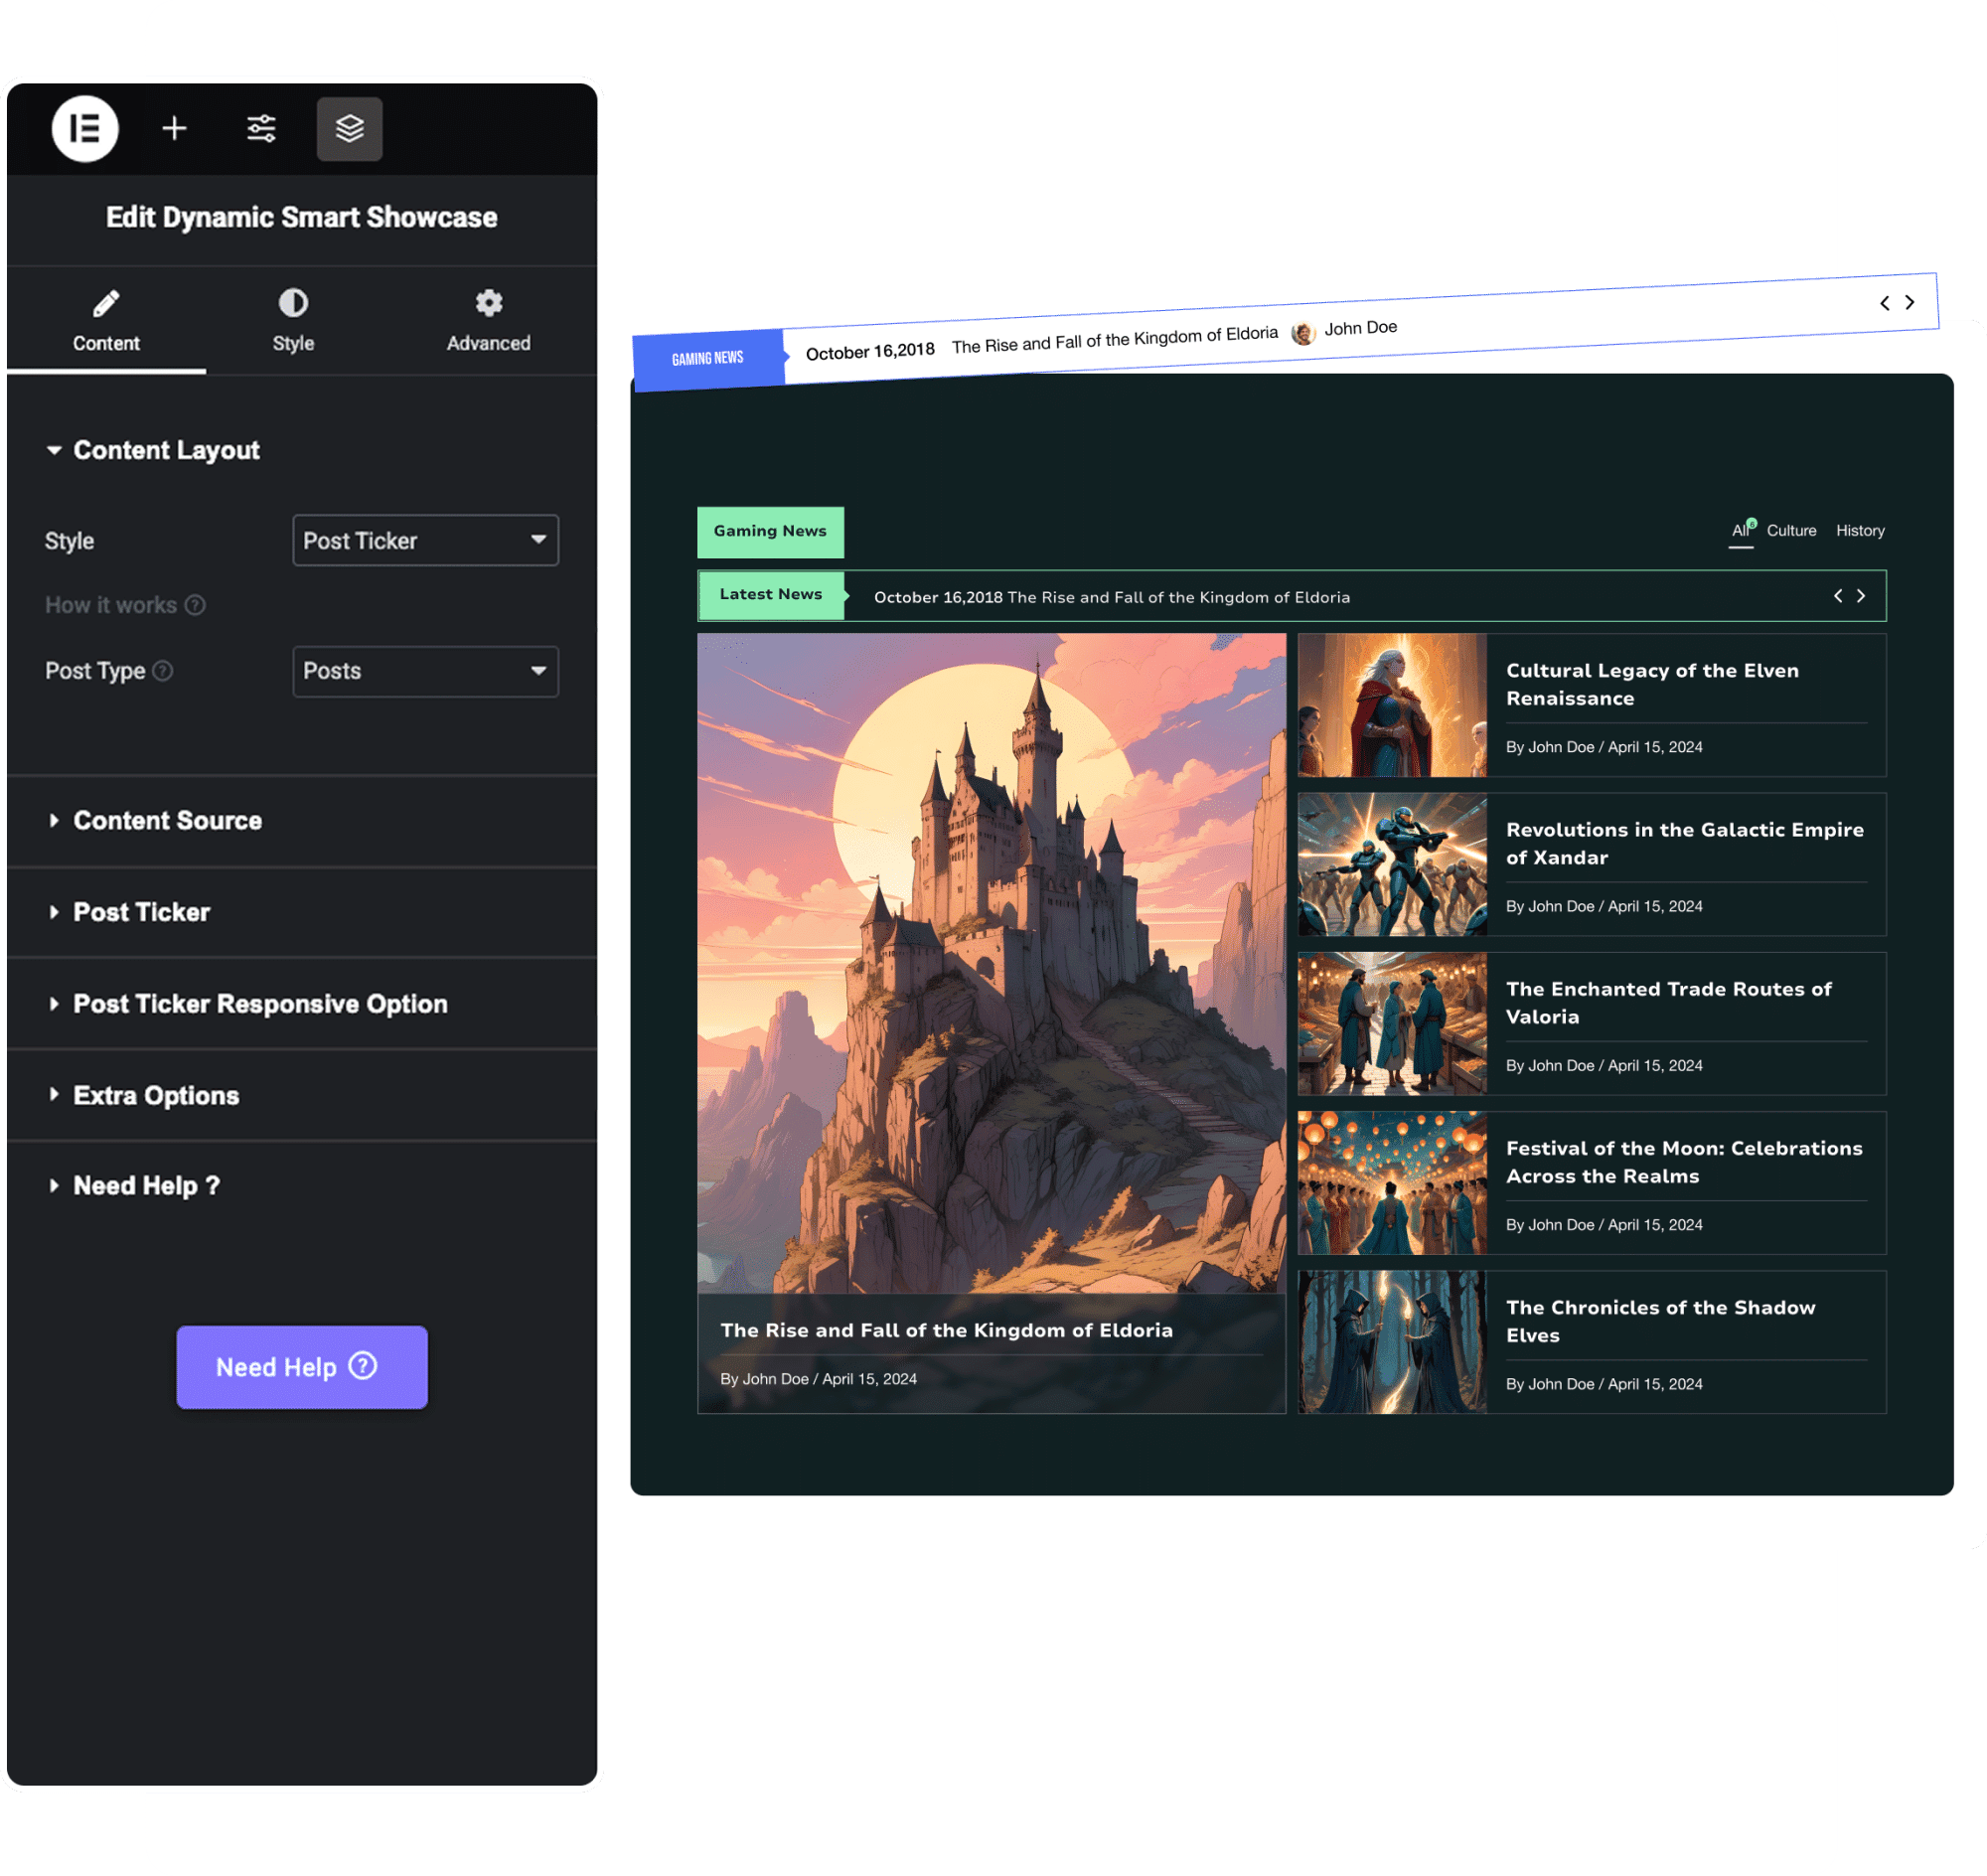Click next arrow in top Gaming News ticker
Viewport: 1987px width, 1876px height.
1909,302
